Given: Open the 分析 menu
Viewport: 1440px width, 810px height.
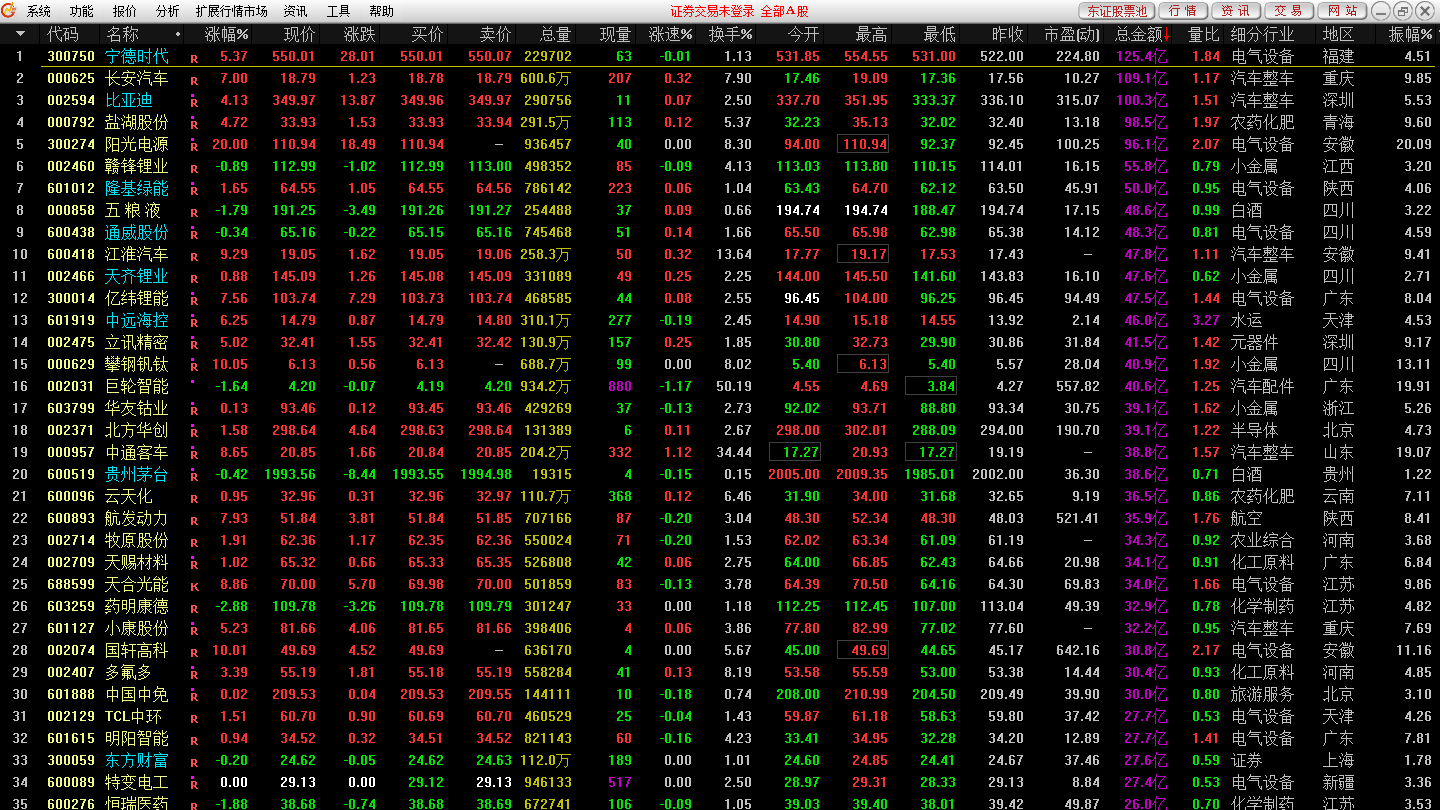Looking at the screenshot, I should pyautogui.click(x=168, y=11).
